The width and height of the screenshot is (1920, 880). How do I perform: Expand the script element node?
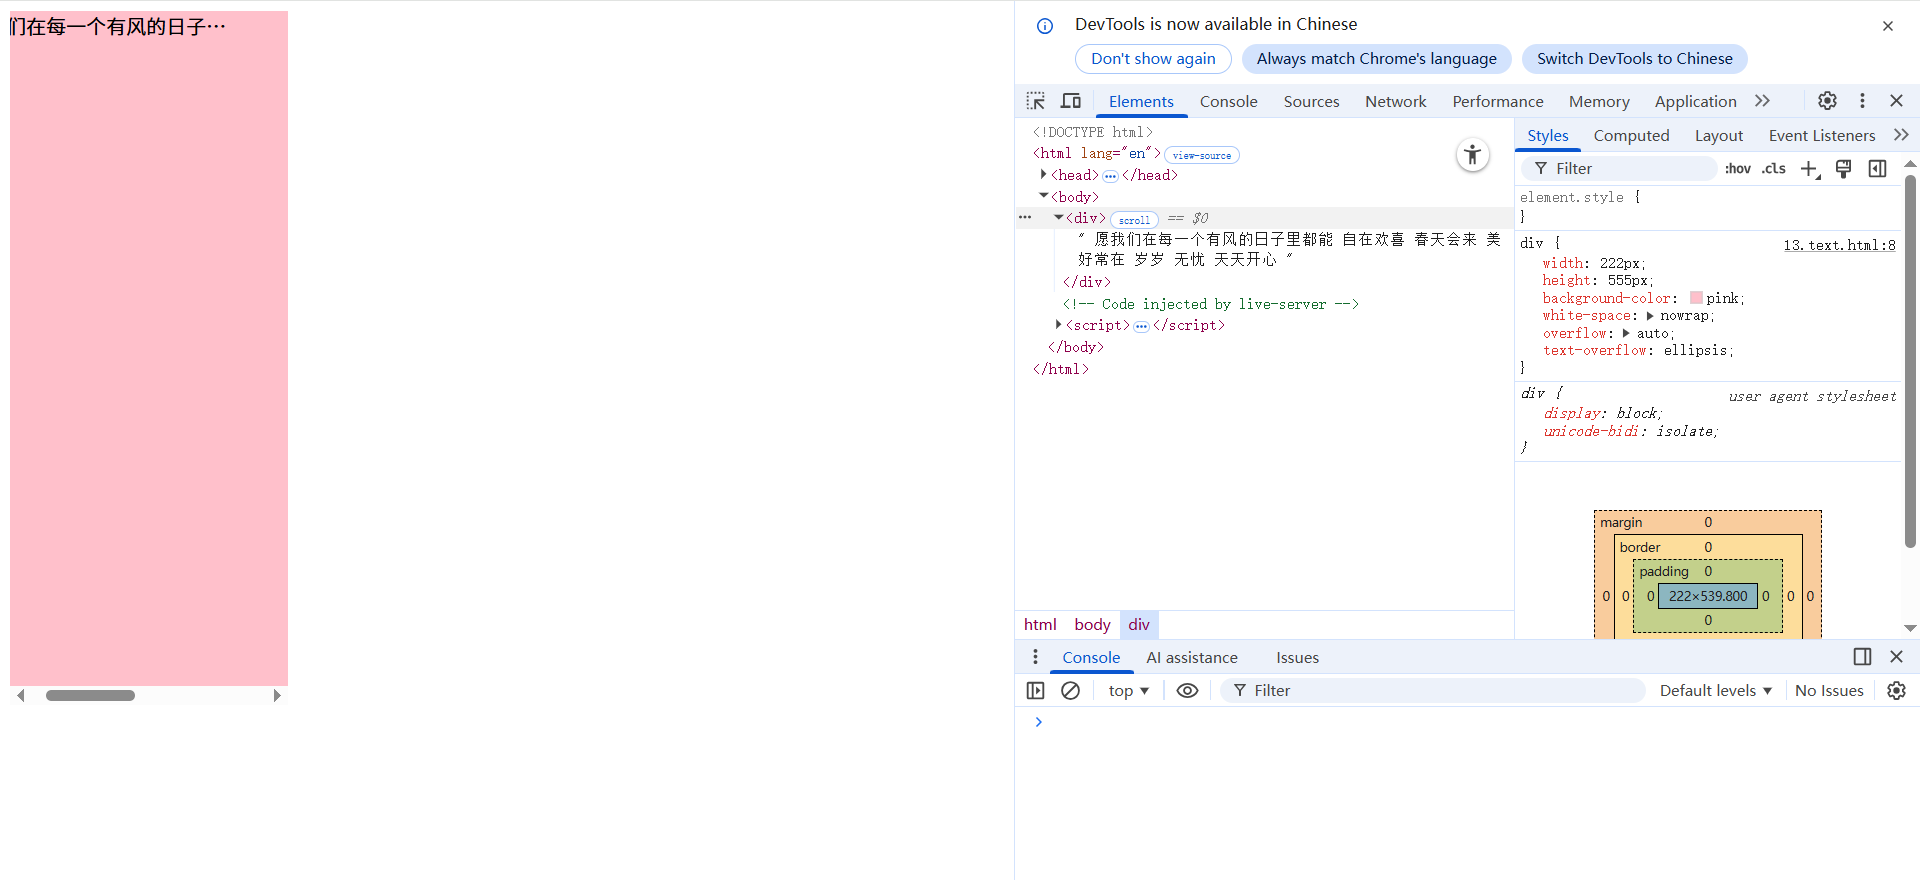coord(1058,324)
